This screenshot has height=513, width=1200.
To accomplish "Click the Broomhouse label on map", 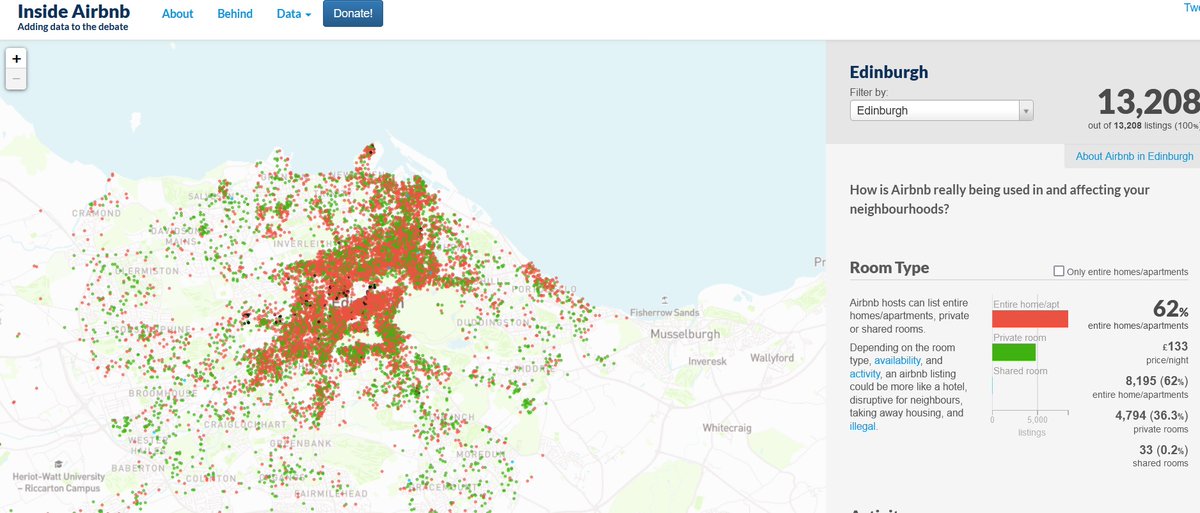I will (163, 394).
